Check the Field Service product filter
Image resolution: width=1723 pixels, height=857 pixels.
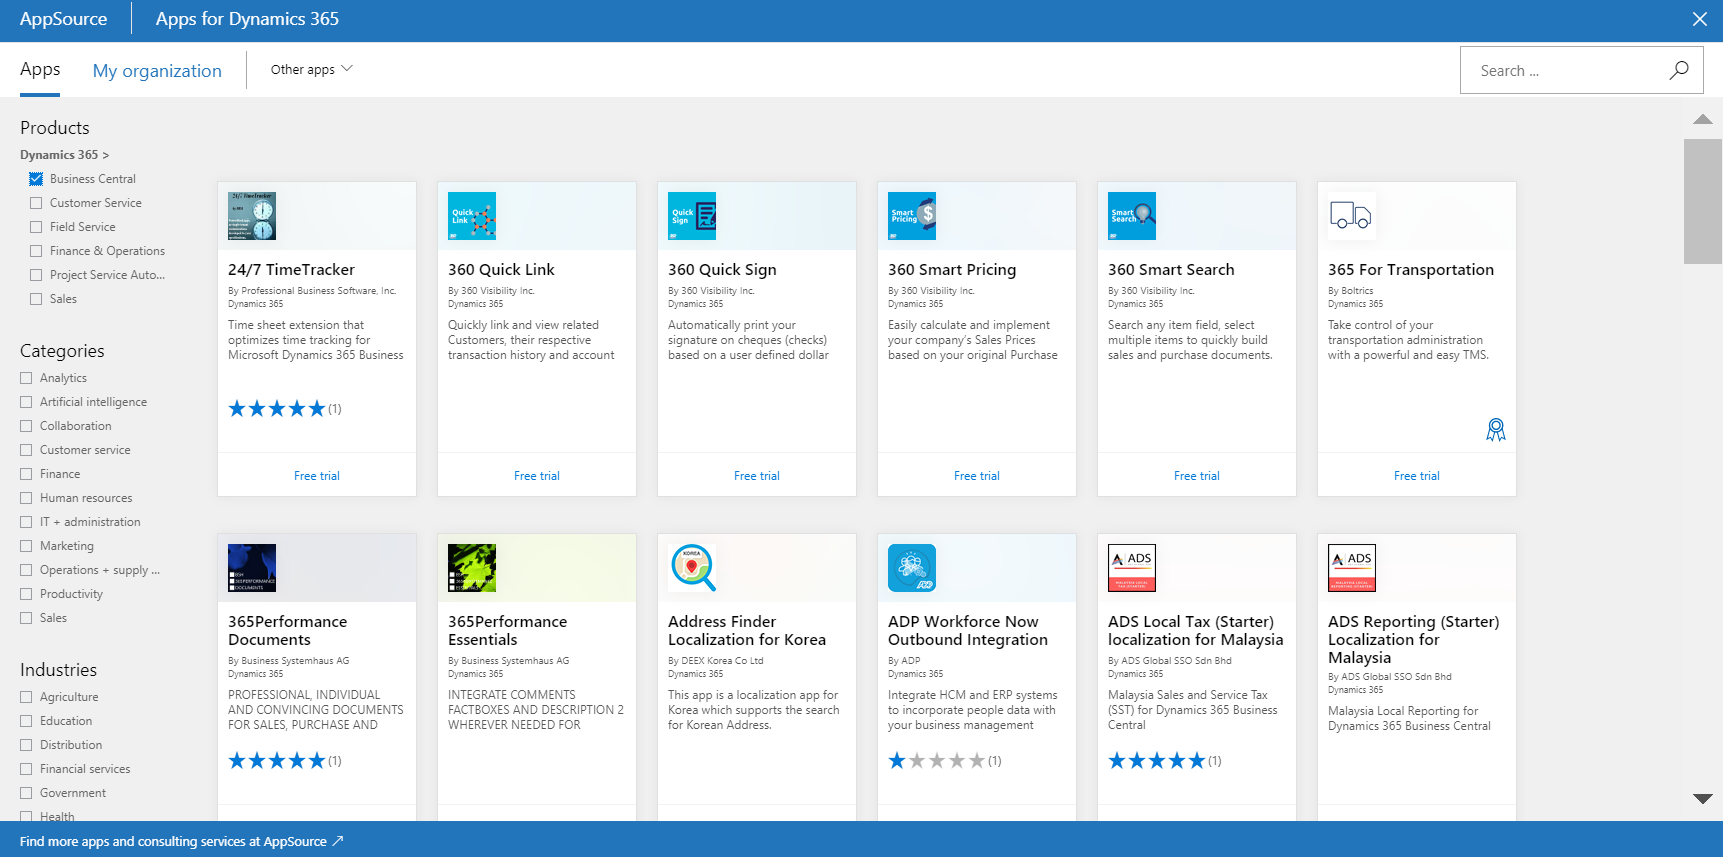36,227
